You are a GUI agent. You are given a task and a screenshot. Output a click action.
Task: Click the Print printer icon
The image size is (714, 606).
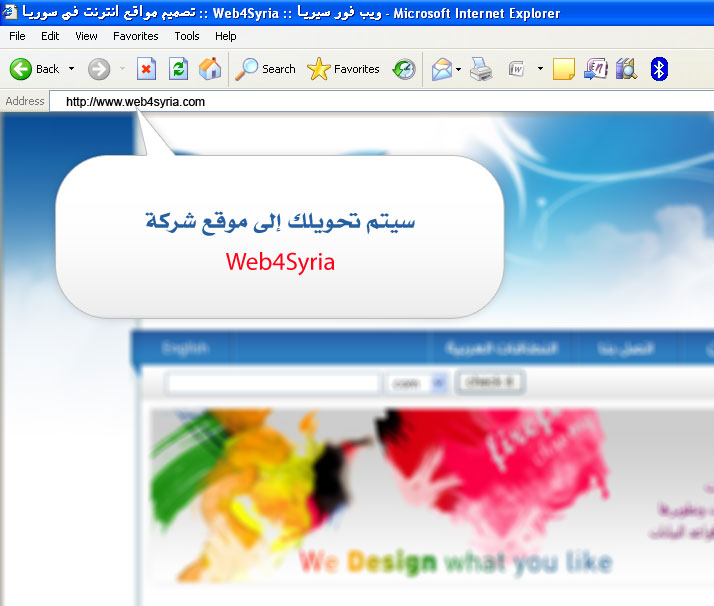[481, 69]
